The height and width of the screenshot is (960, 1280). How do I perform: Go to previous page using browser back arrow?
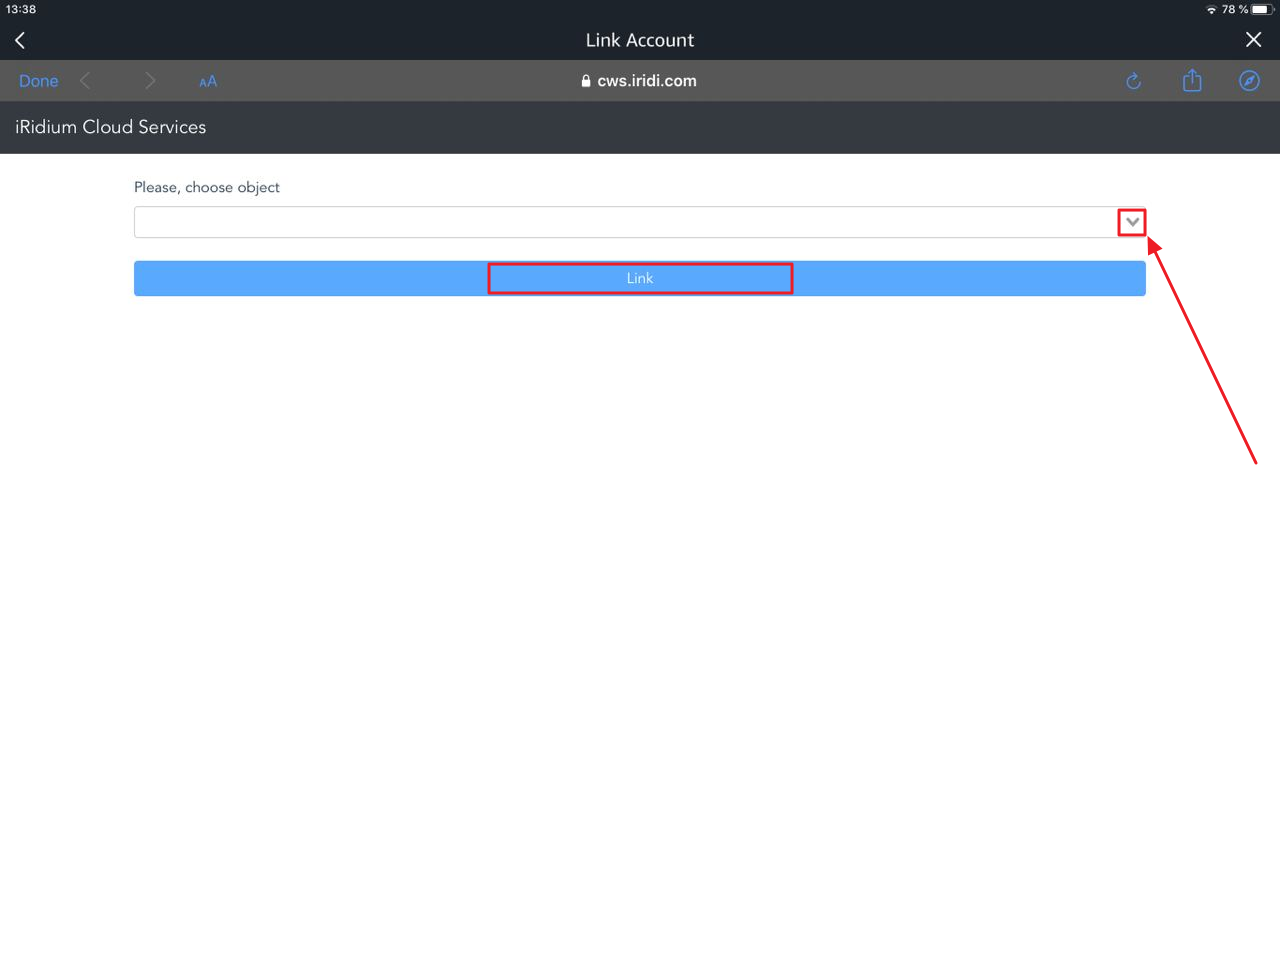(86, 81)
